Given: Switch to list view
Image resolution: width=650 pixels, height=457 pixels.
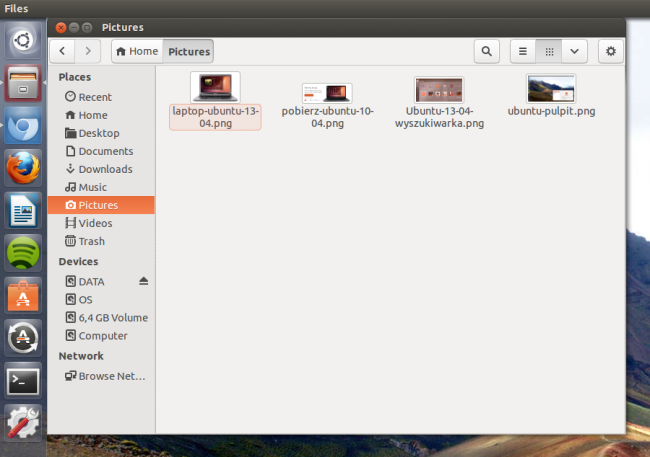Looking at the screenshot, I should coord(523,51).
